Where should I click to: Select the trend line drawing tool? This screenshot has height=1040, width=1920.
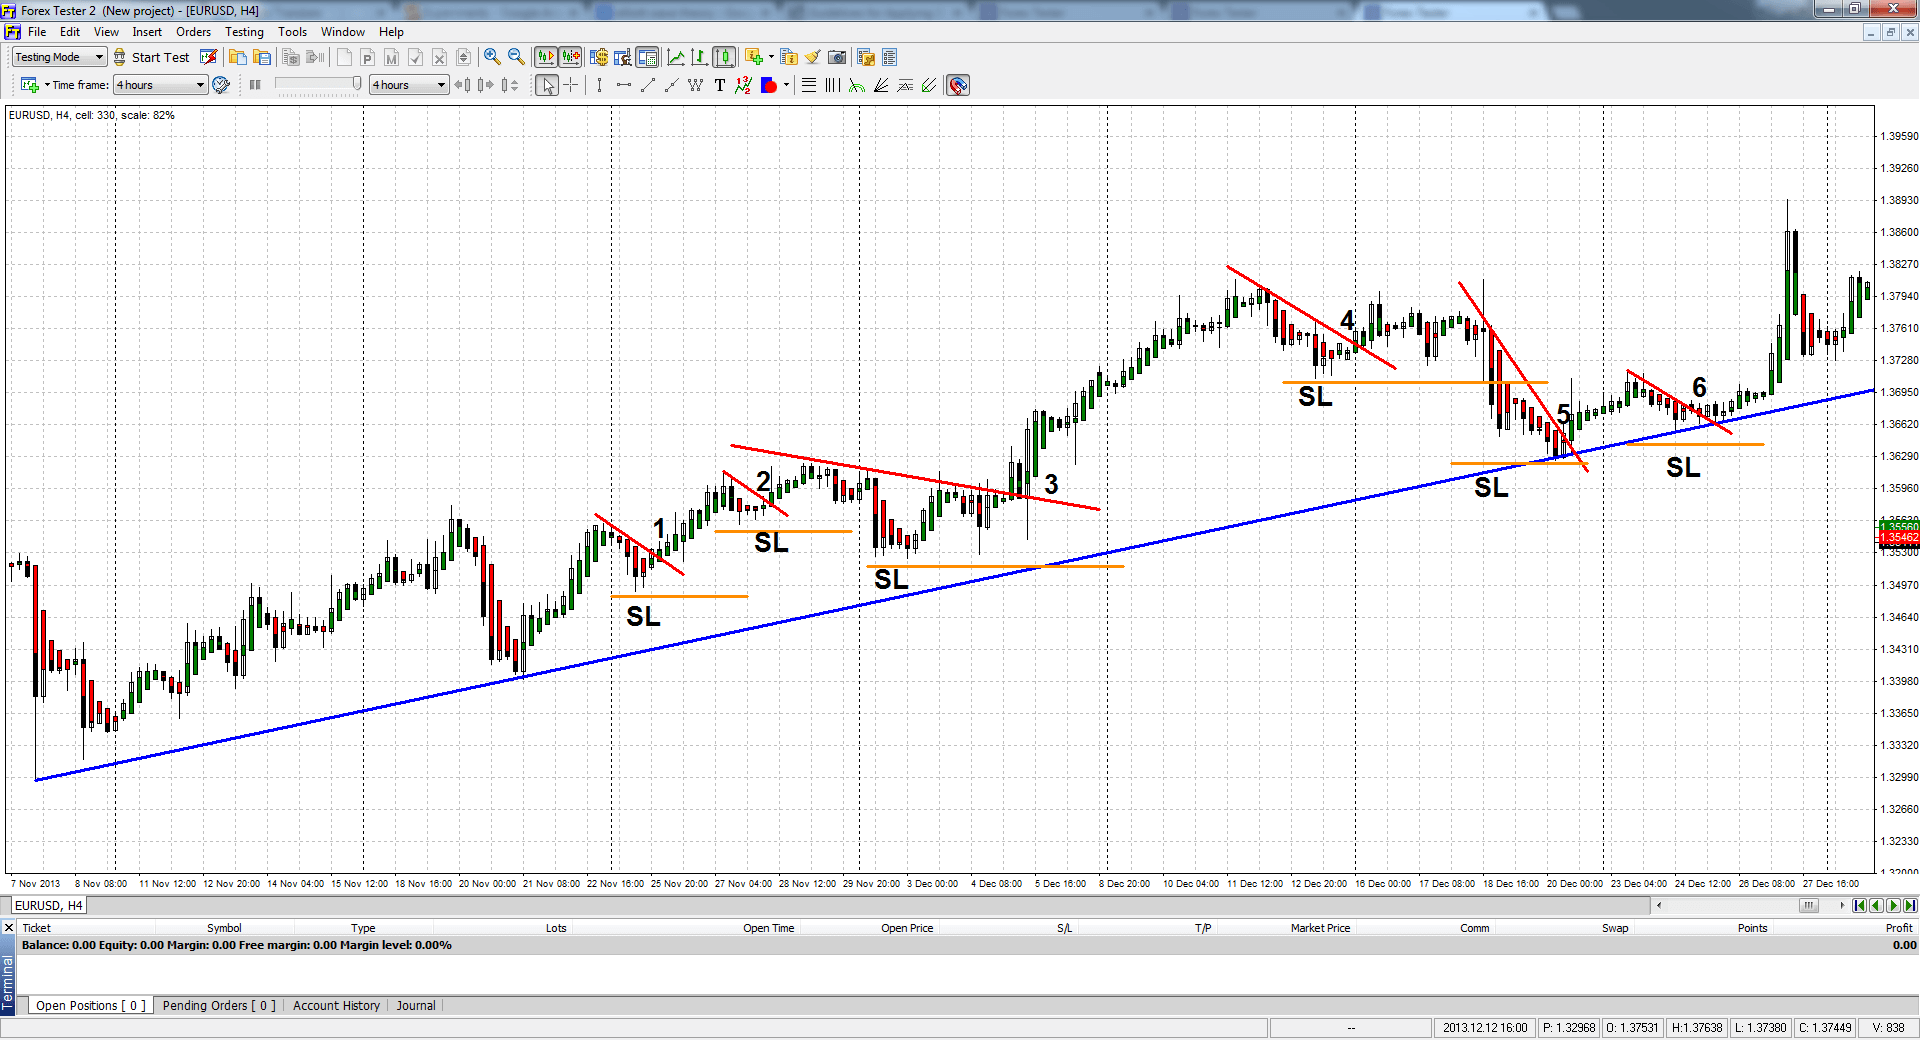pos(647,86)
